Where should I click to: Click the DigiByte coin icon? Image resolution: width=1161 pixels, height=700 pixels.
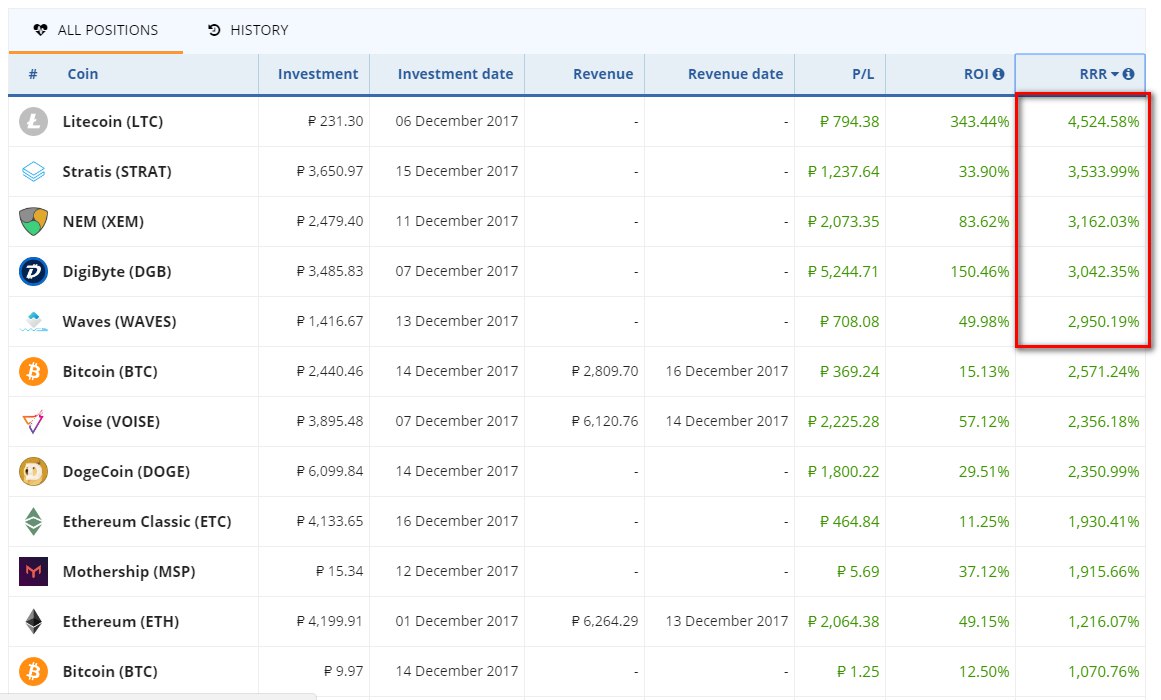pyautogui.click(x=33, y=272)
